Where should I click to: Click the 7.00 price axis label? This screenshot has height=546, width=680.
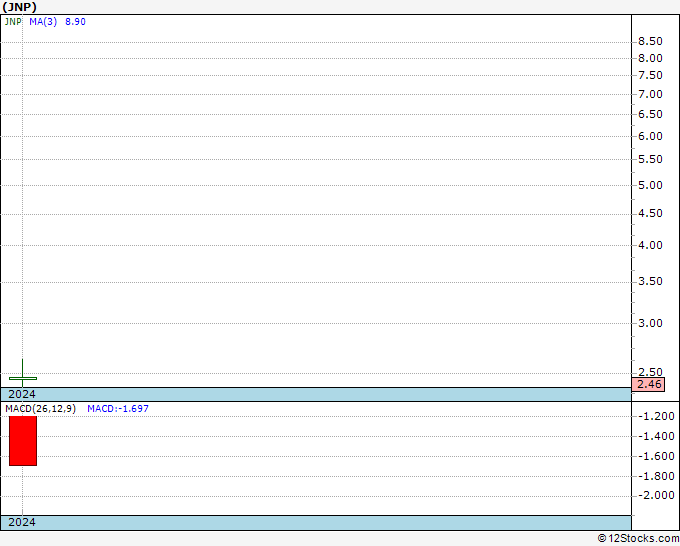click(x=650, y=94)
